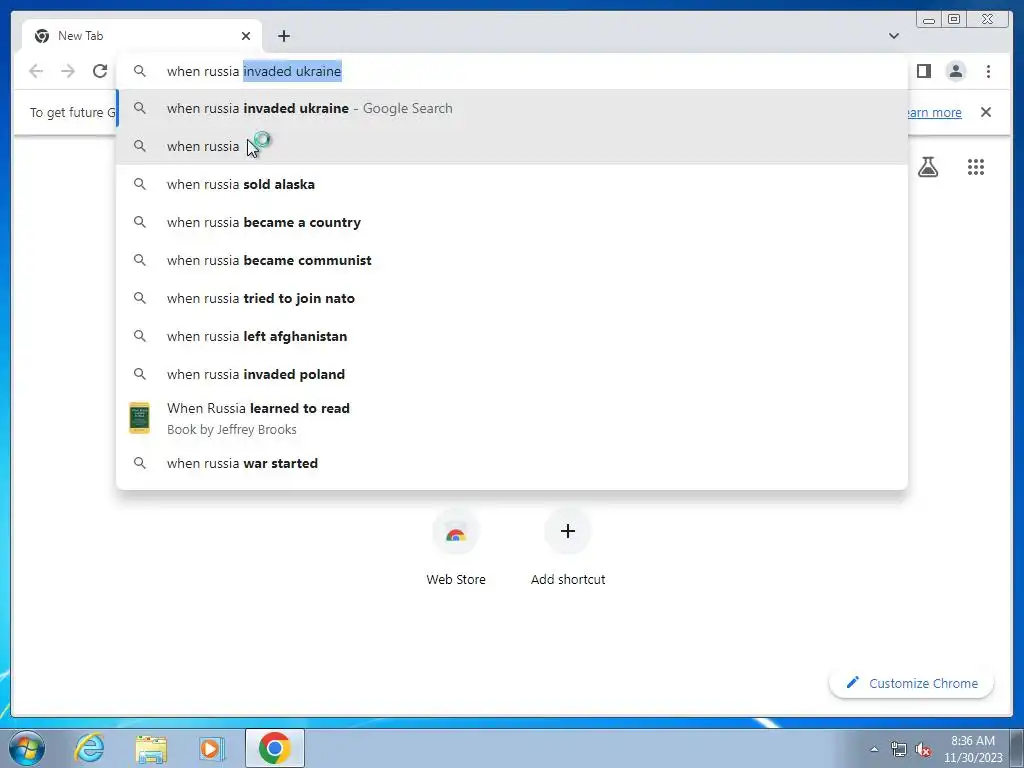This screenshot has width=1024, height=768.
Task: Open the clock showing 8:36 AM
Action: 972,749
